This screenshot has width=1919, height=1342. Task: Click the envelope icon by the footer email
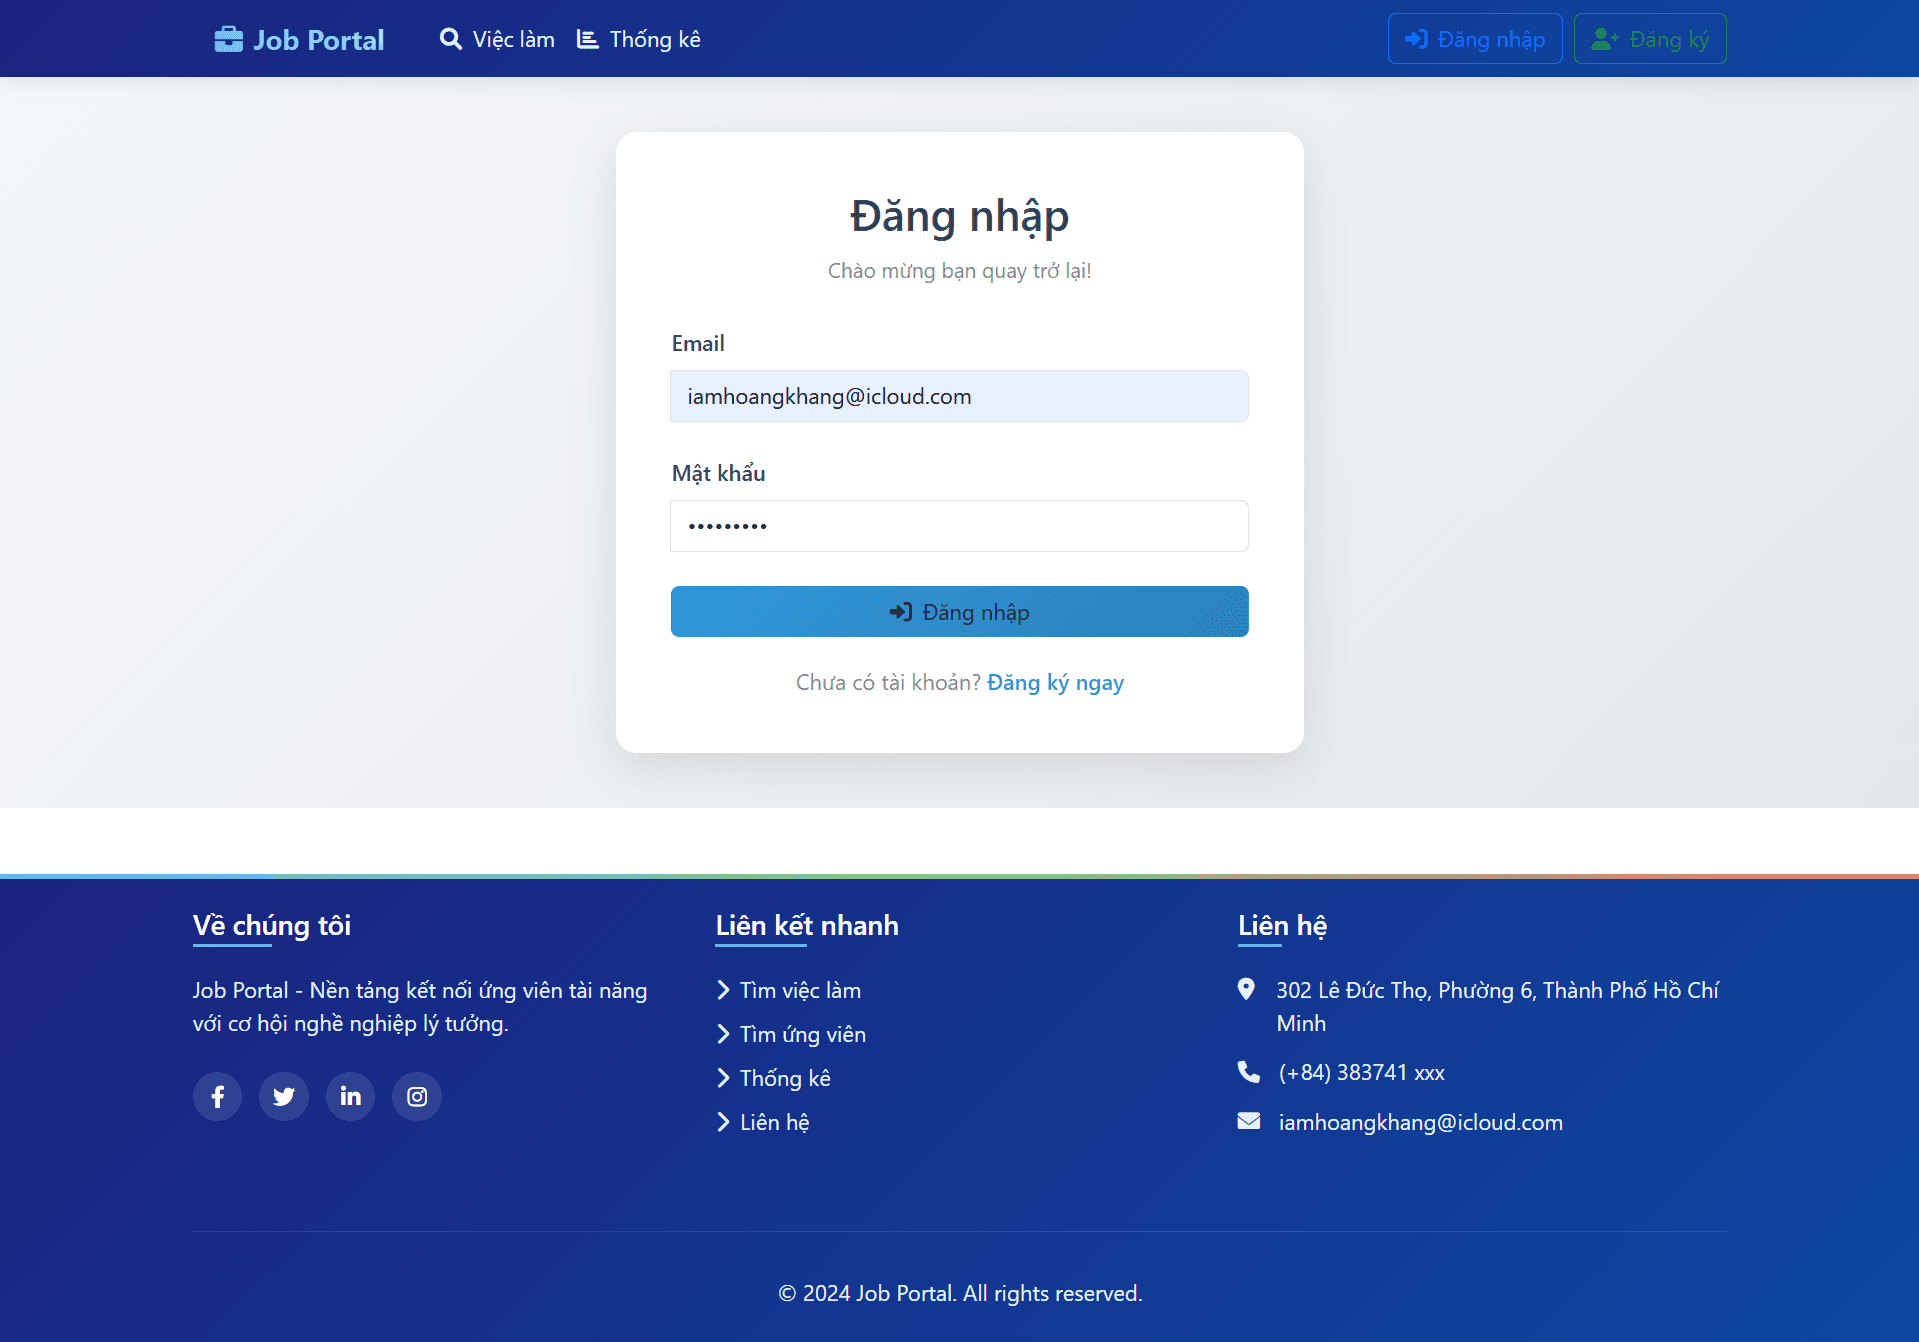click(1249, 1121)
